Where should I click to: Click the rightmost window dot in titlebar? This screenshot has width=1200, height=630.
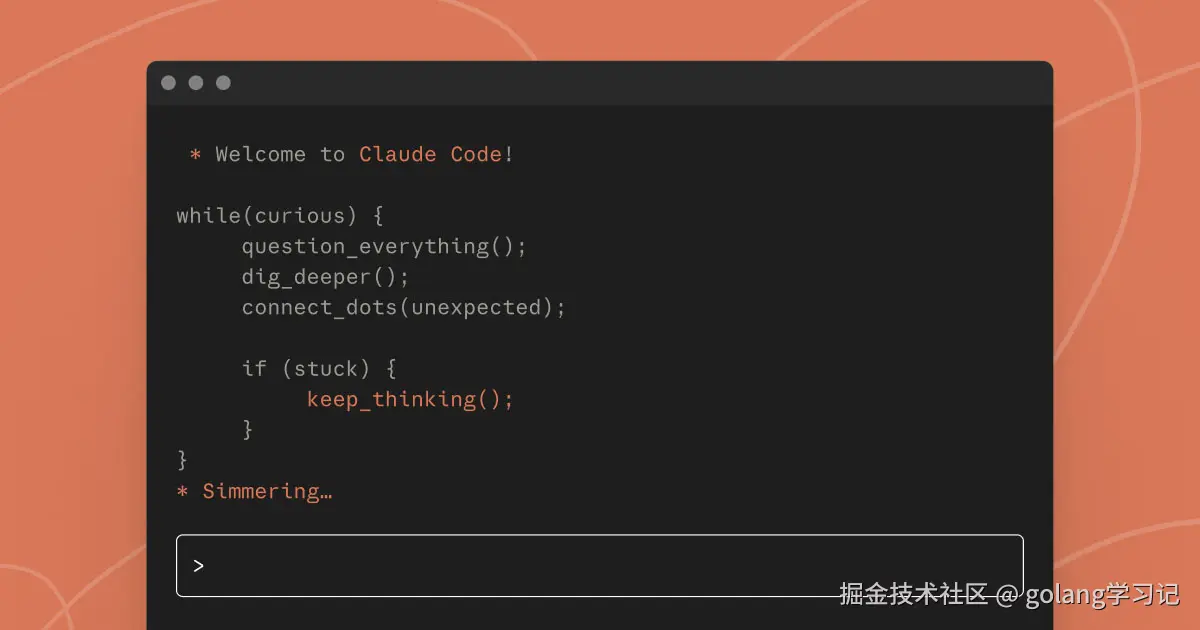pos(223,83)
